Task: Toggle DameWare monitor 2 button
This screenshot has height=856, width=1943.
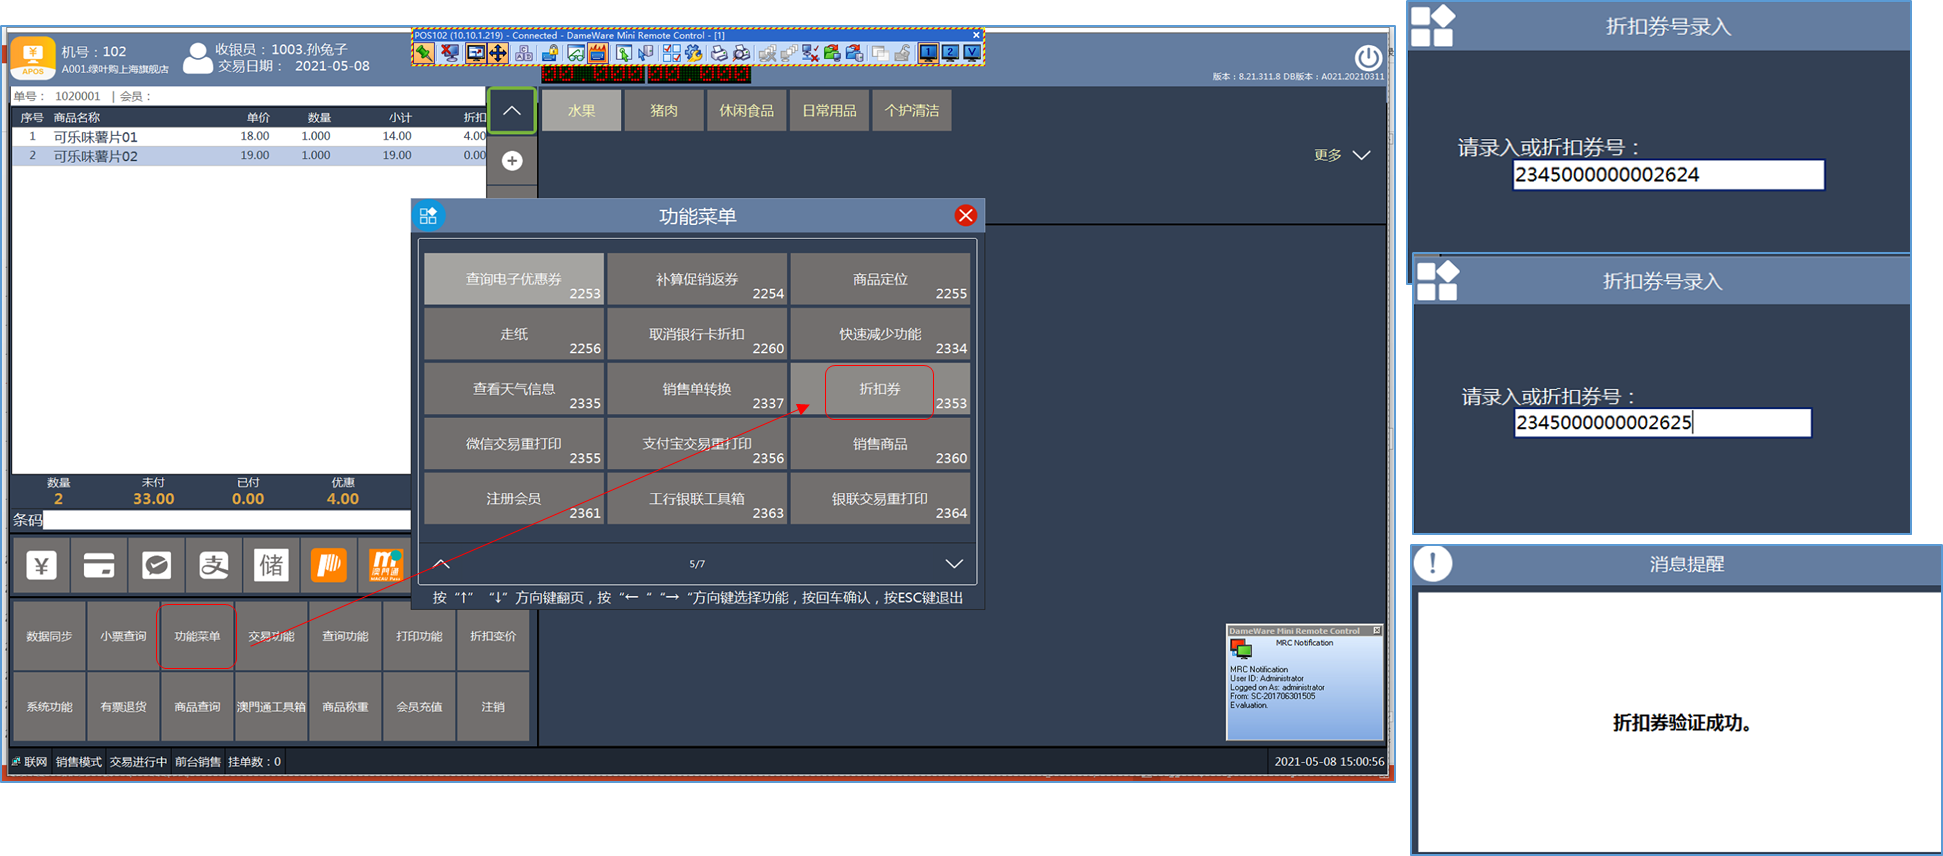Action: [950, 53]
